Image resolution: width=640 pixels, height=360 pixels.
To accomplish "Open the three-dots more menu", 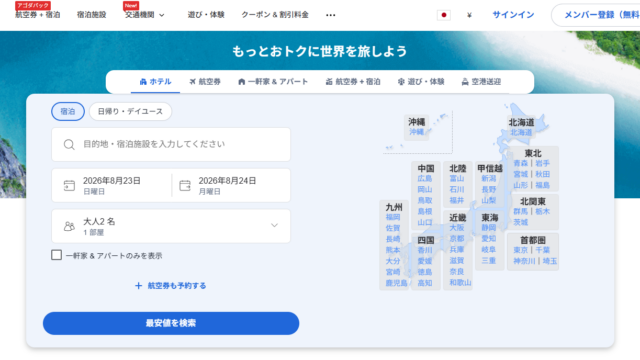I will coord(331,15).
